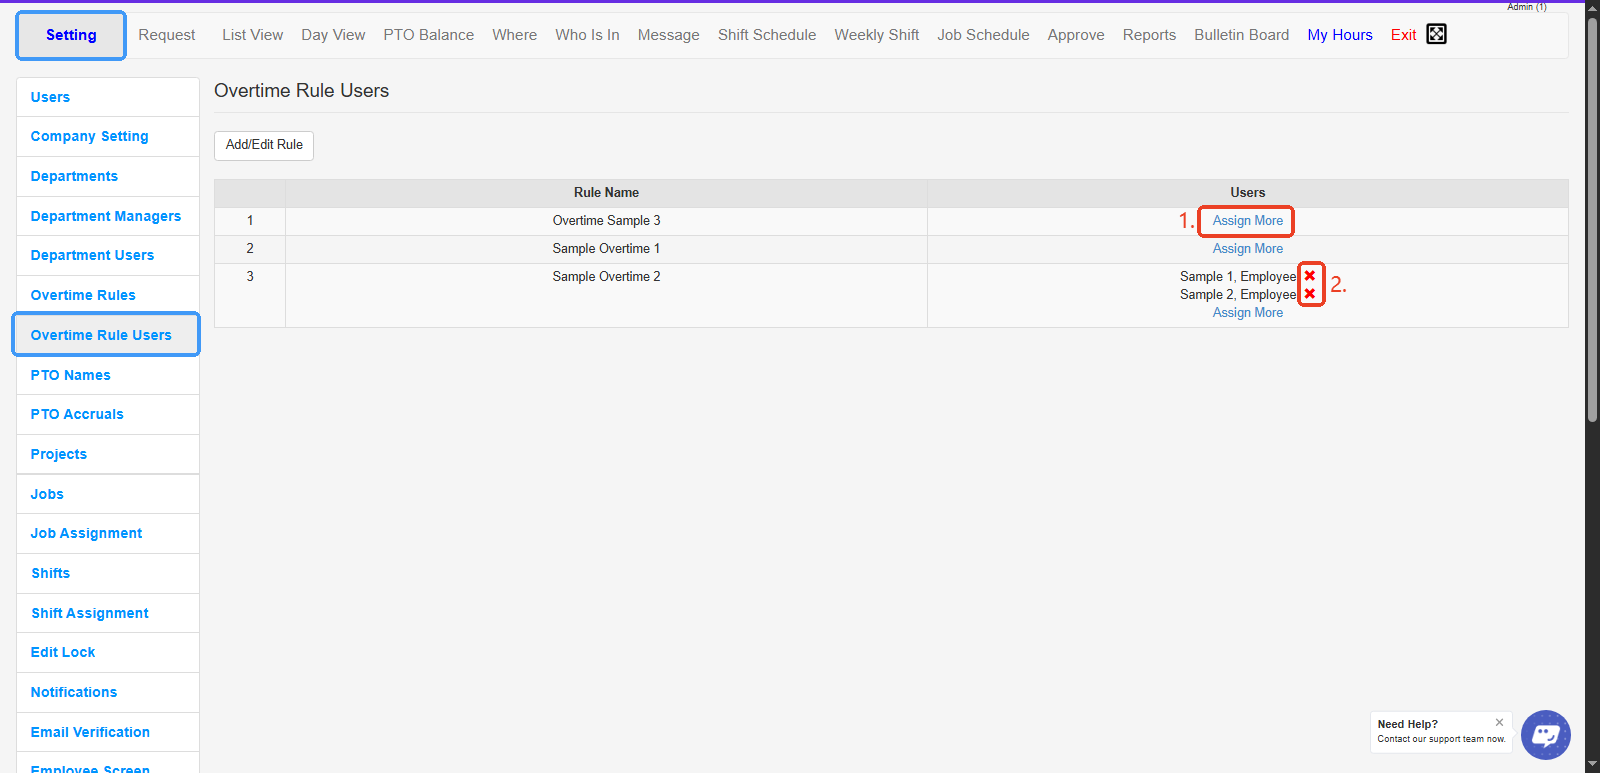This screenshot has width=1600, height=773.
Task: Assign more users to Sample Overtime 1
Action: click(1247, 249)
